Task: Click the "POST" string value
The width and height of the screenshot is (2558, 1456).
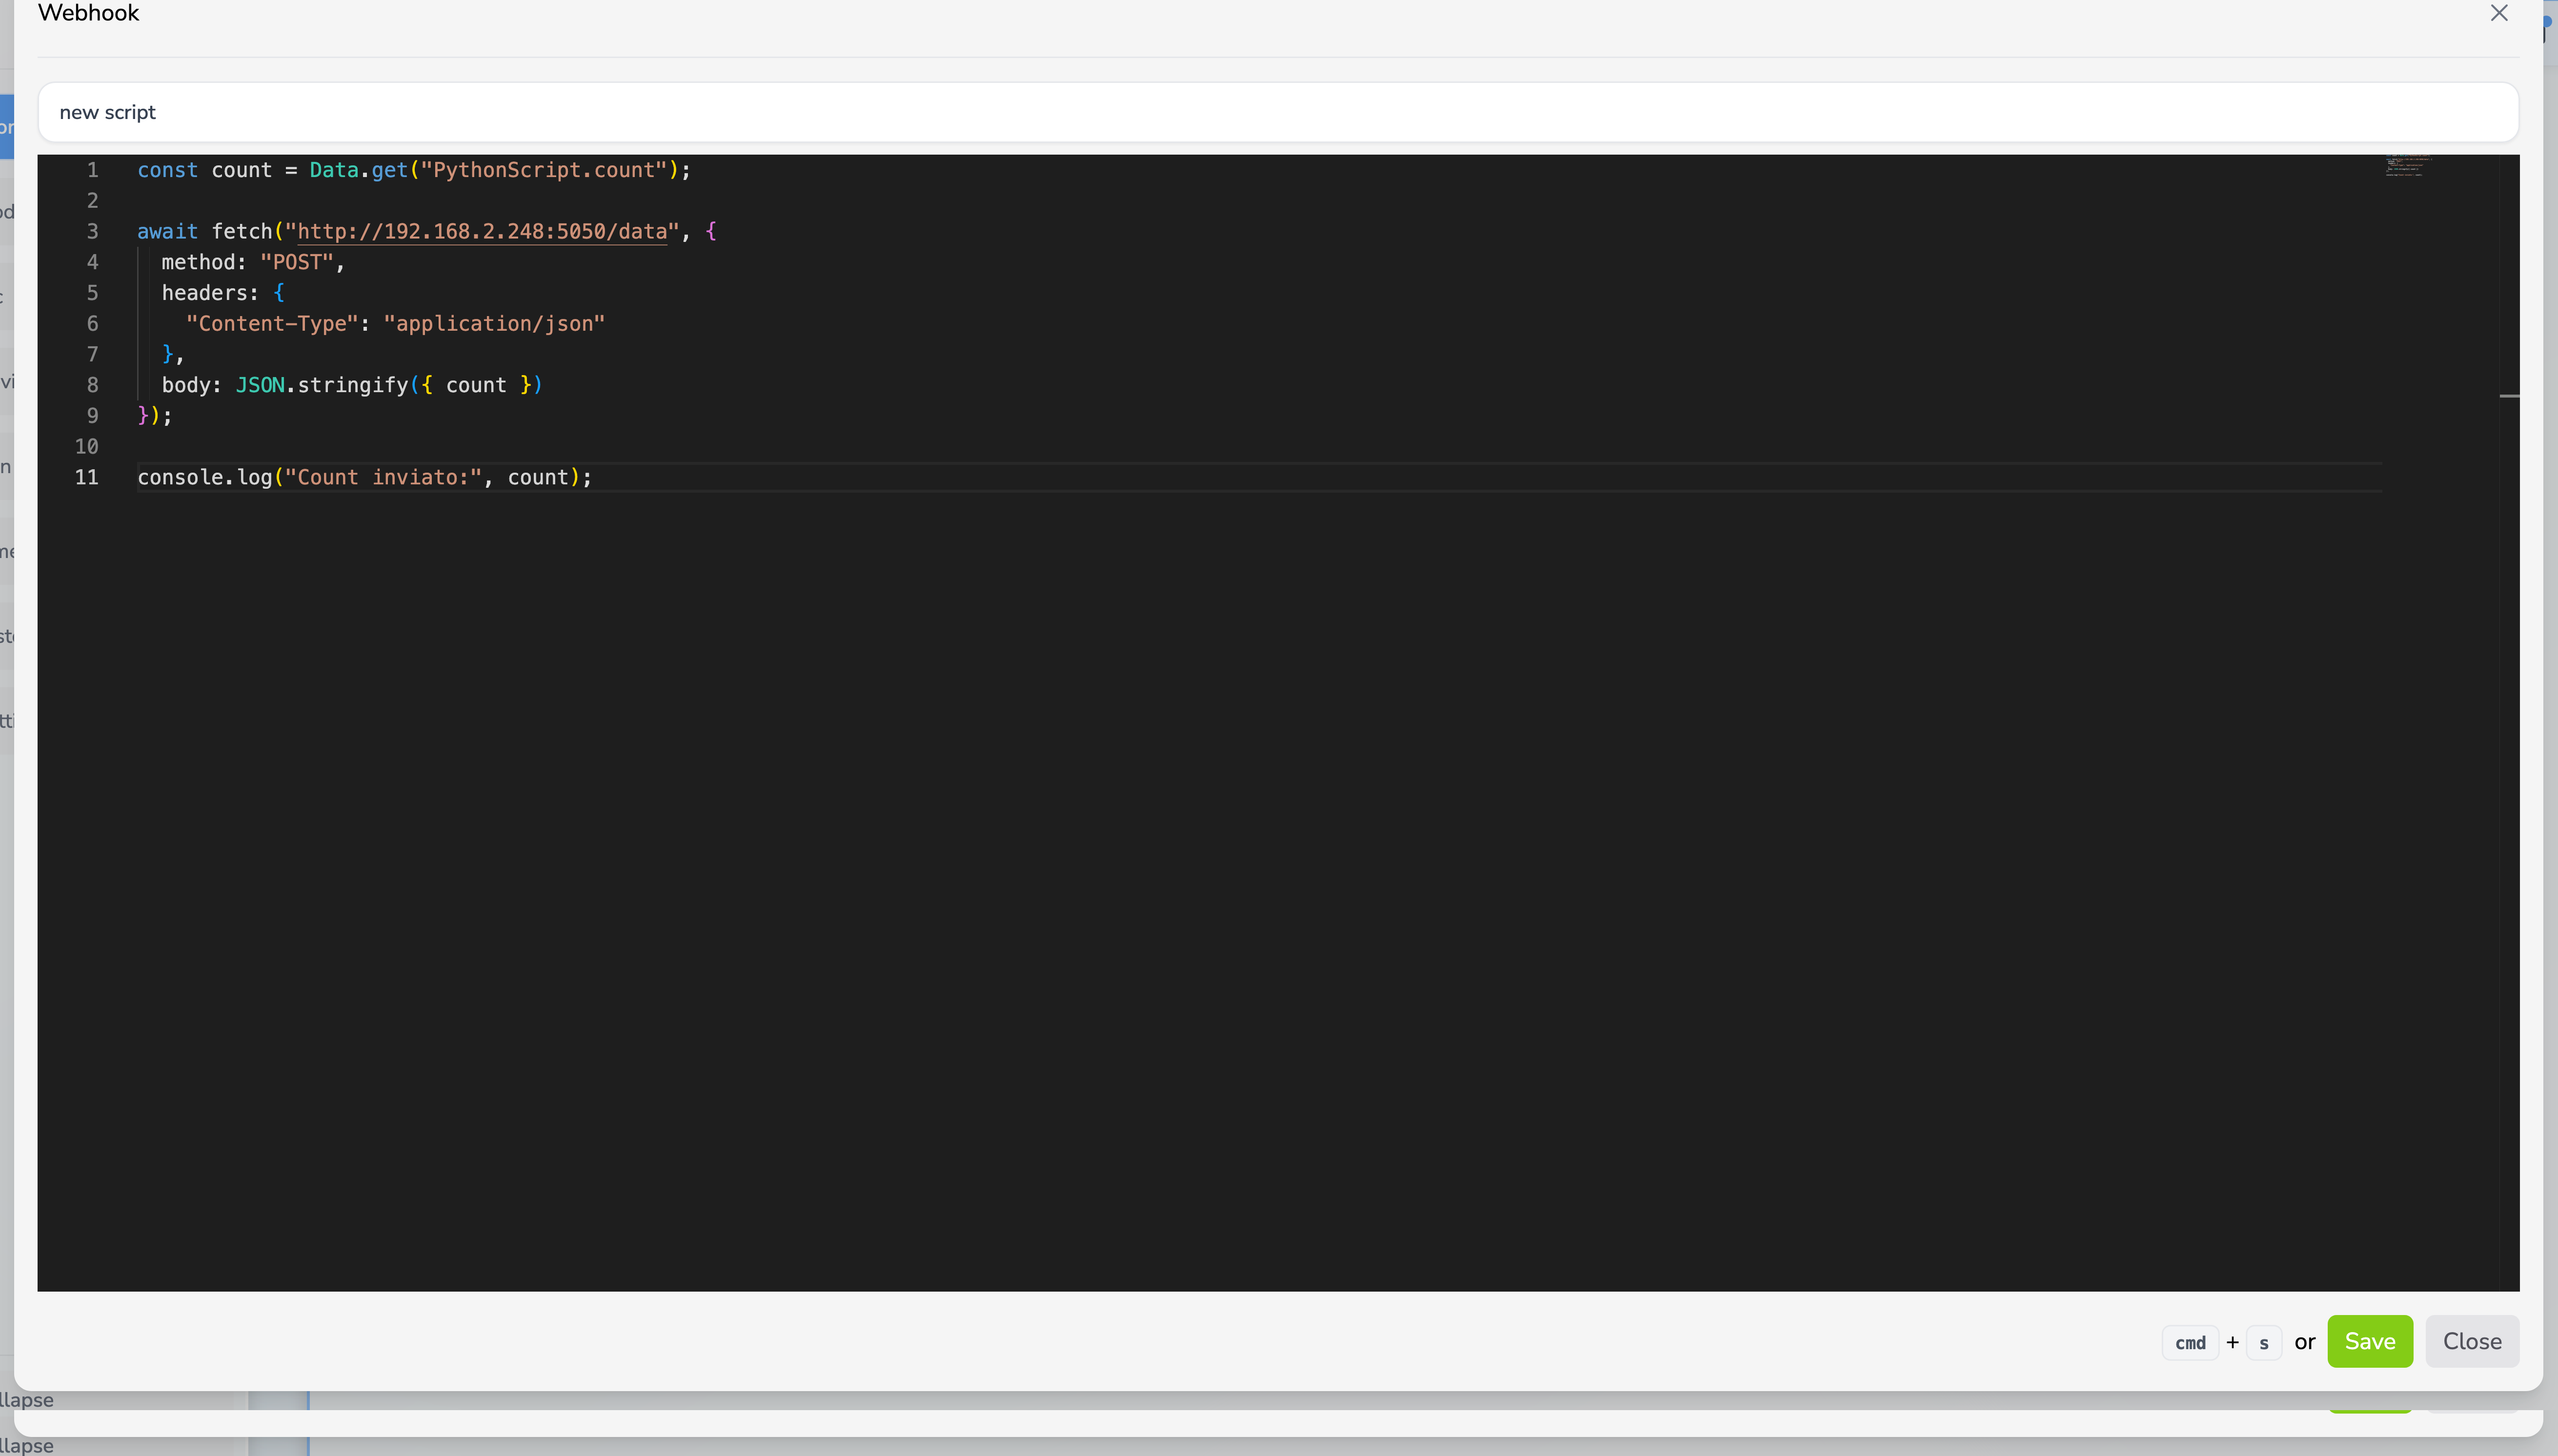Action: pyautogui.click(x=297, y=262)
